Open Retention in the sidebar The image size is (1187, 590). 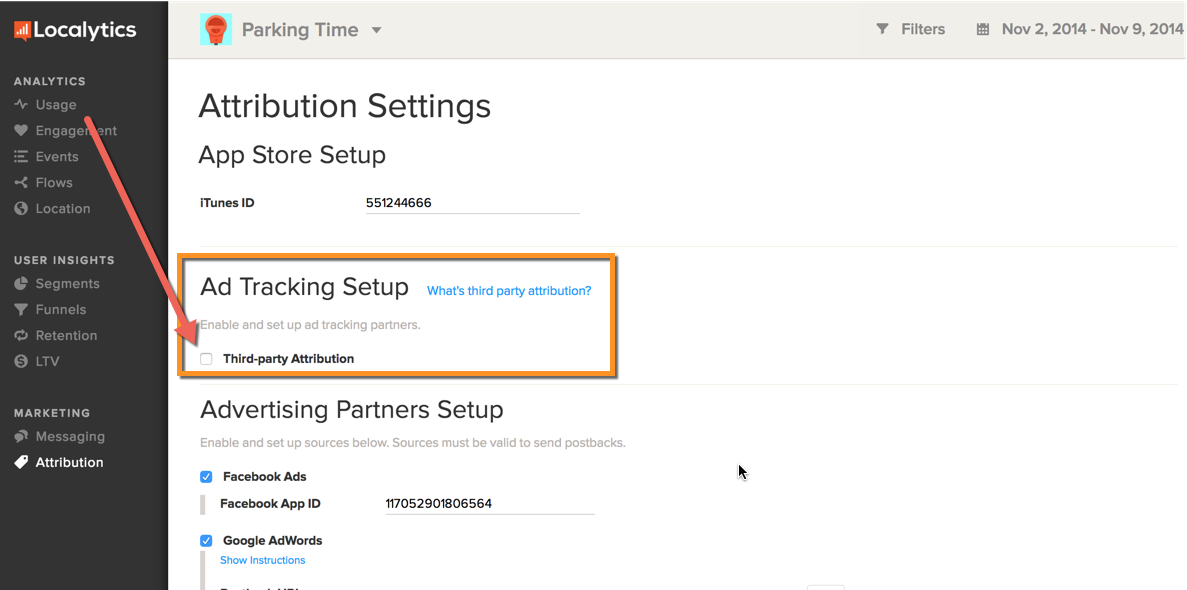pyautogui.click(x=66, y=336)
